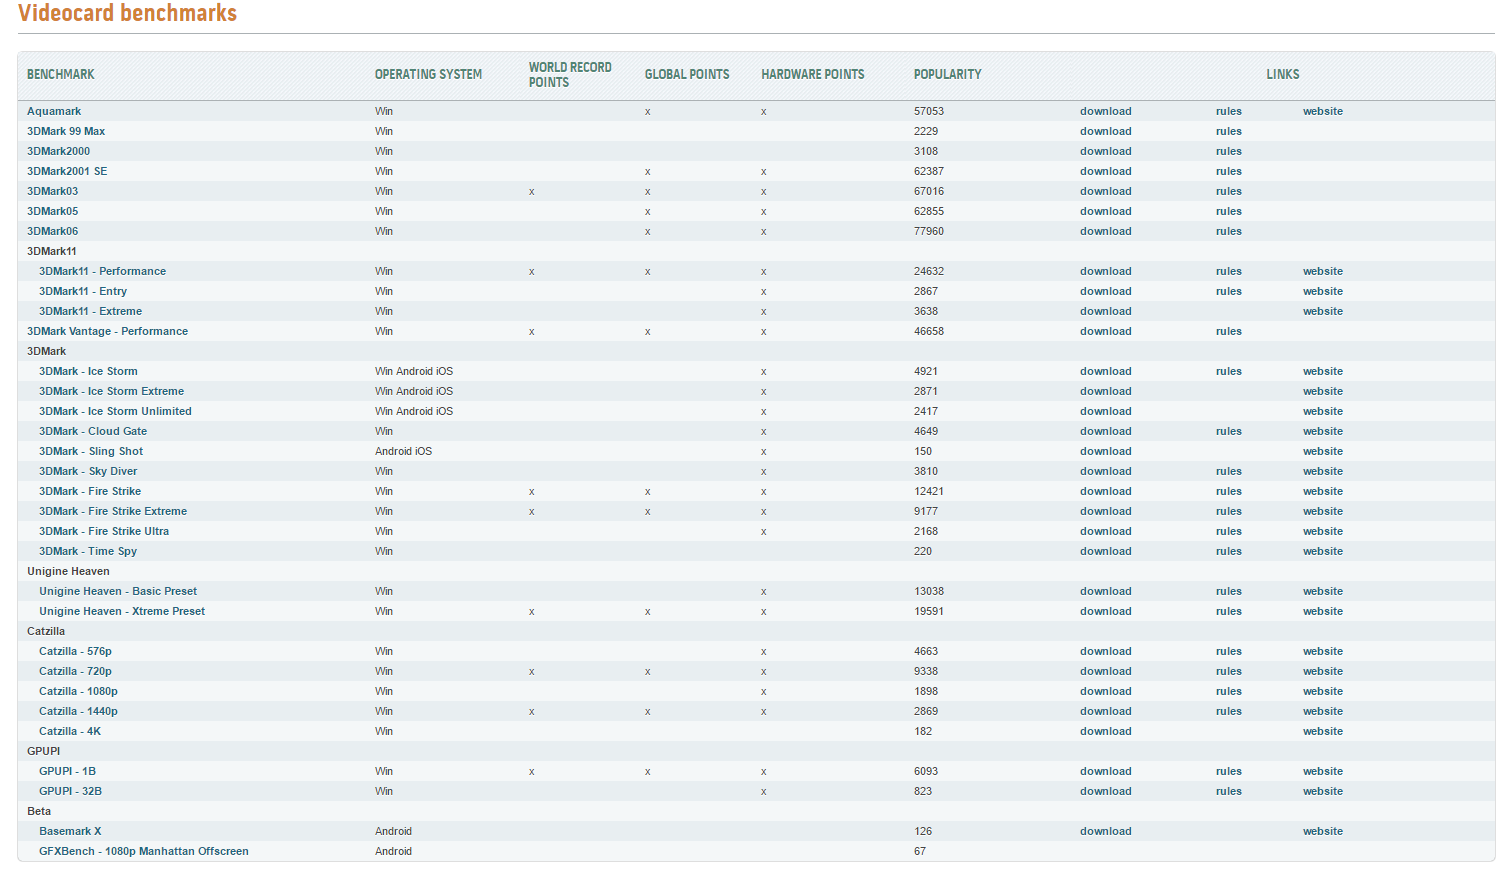Open Catzilla - 1440p benchmark
Image resolution: width=1510 pixels, height=872 pixels.
(x=78, y=711)
